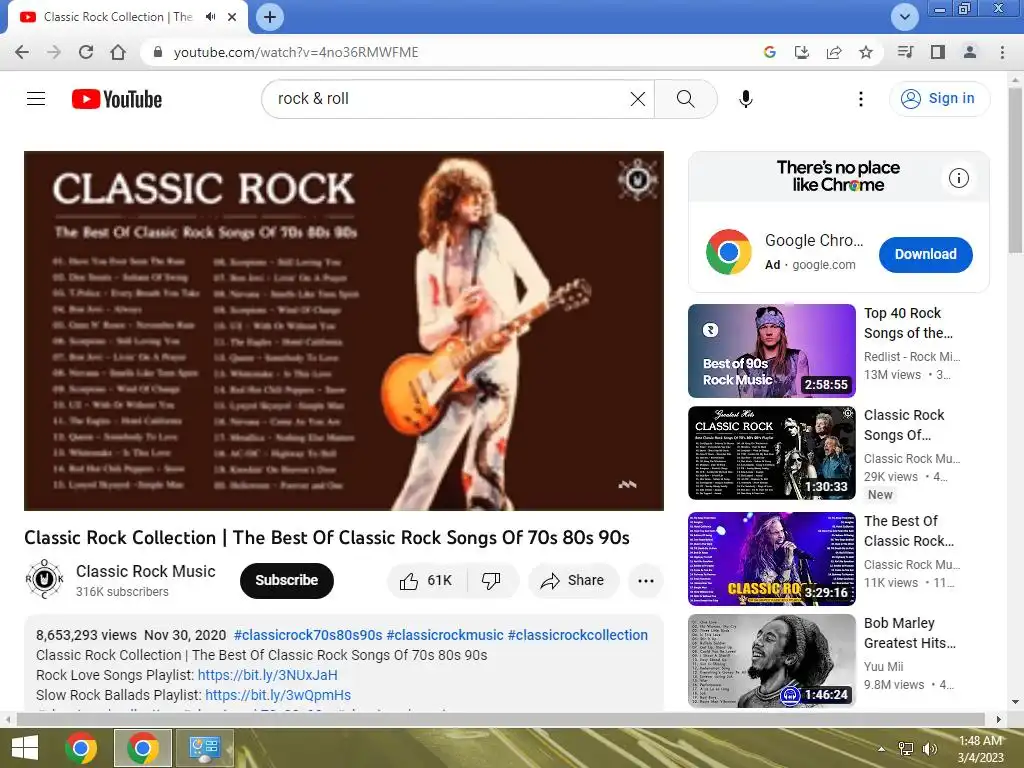Open Bob Marley Greatest Hits thumbnail
The height and width of the screenshot is (768, 1024).
pos(771,661)
